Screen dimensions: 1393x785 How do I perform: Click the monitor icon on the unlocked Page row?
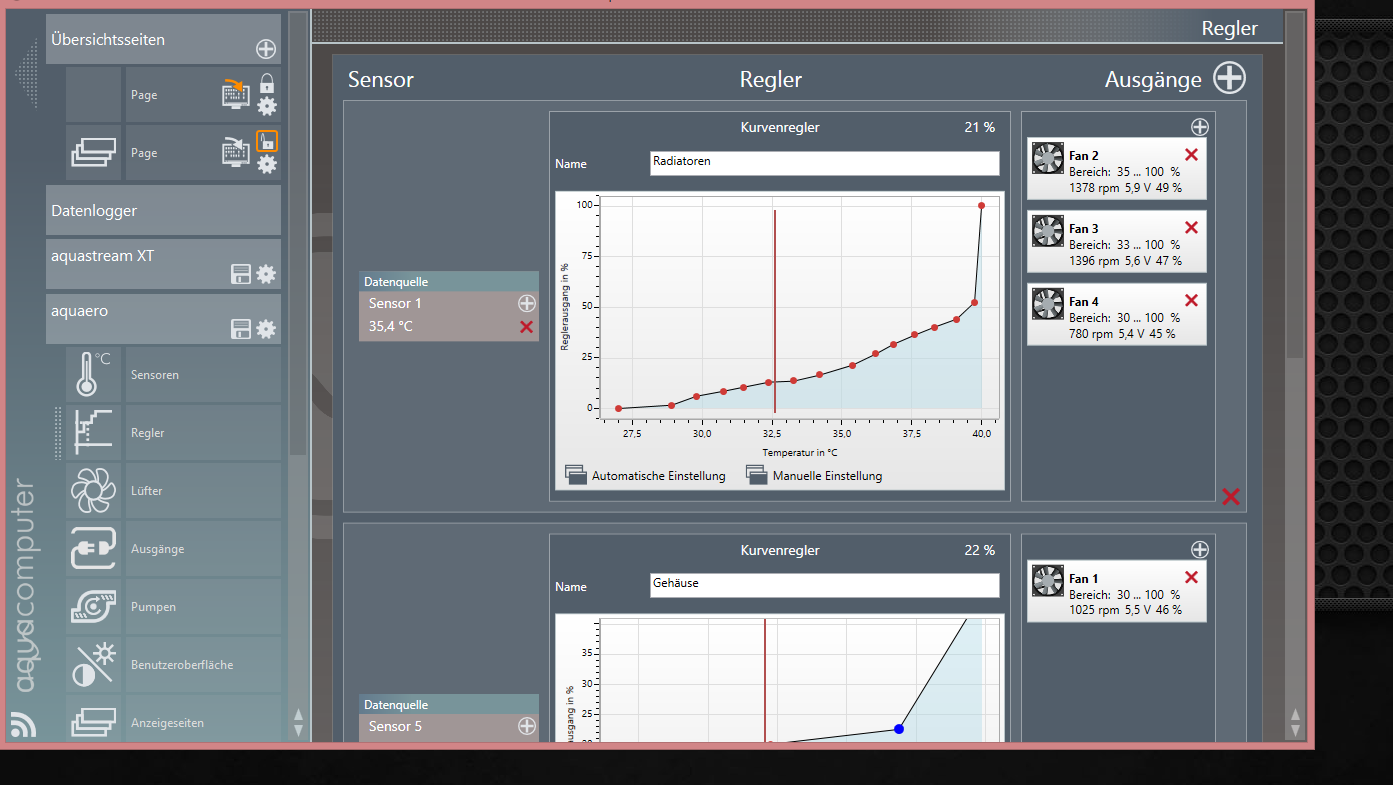235,151
